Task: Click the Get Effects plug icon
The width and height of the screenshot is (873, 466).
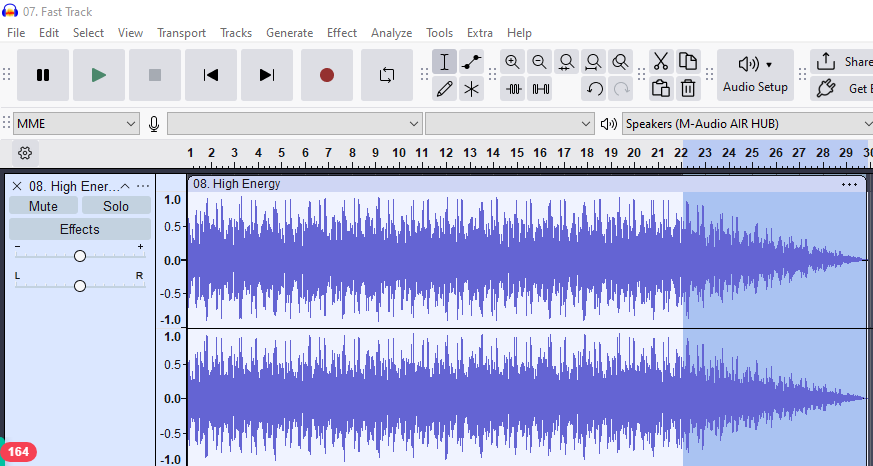Action: point(827,89)
